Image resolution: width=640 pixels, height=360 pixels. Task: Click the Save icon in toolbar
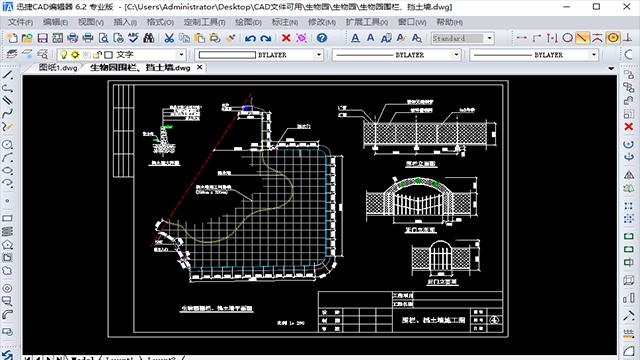pyautogui.click(x=42, y=38)
